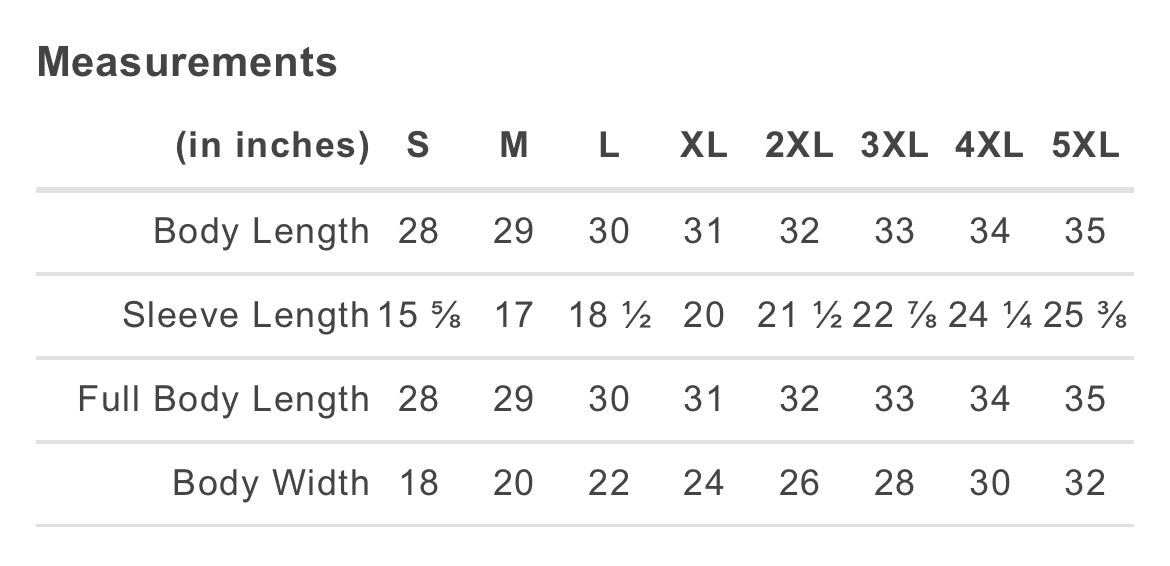Select the S size column header
1170x566 pixels.
[418, 146]
